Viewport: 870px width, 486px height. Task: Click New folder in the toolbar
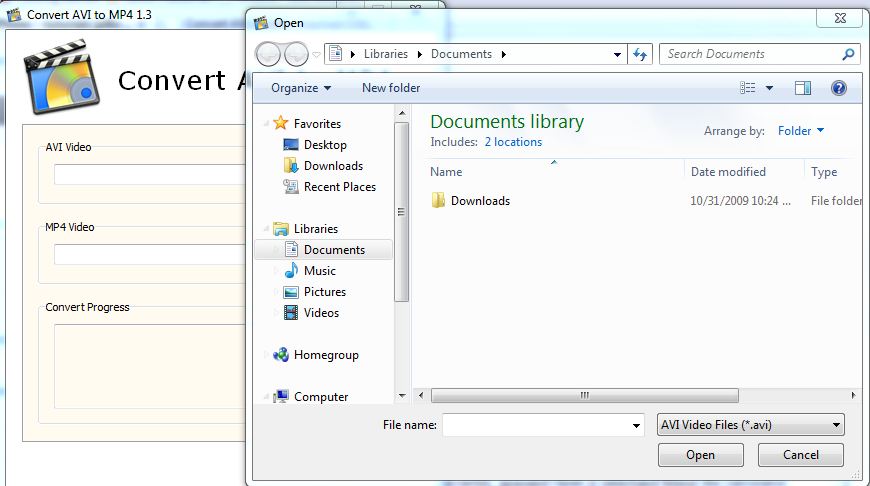(391, 88)
